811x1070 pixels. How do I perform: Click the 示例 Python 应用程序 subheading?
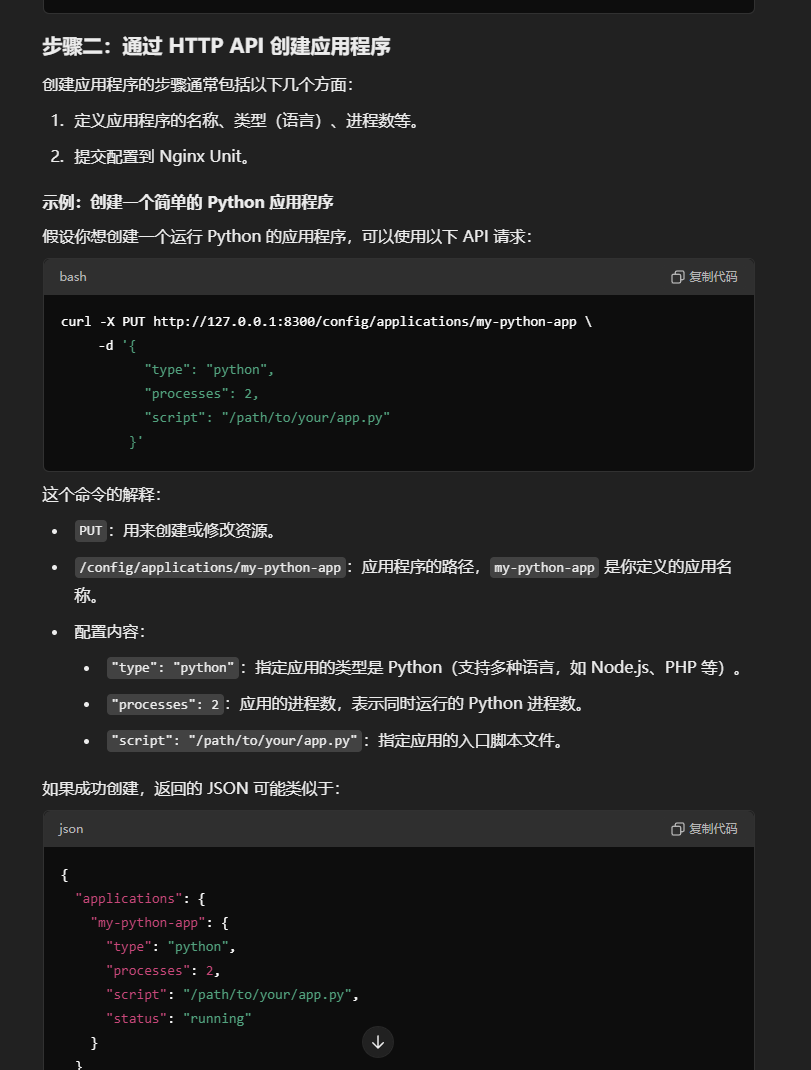188,202
